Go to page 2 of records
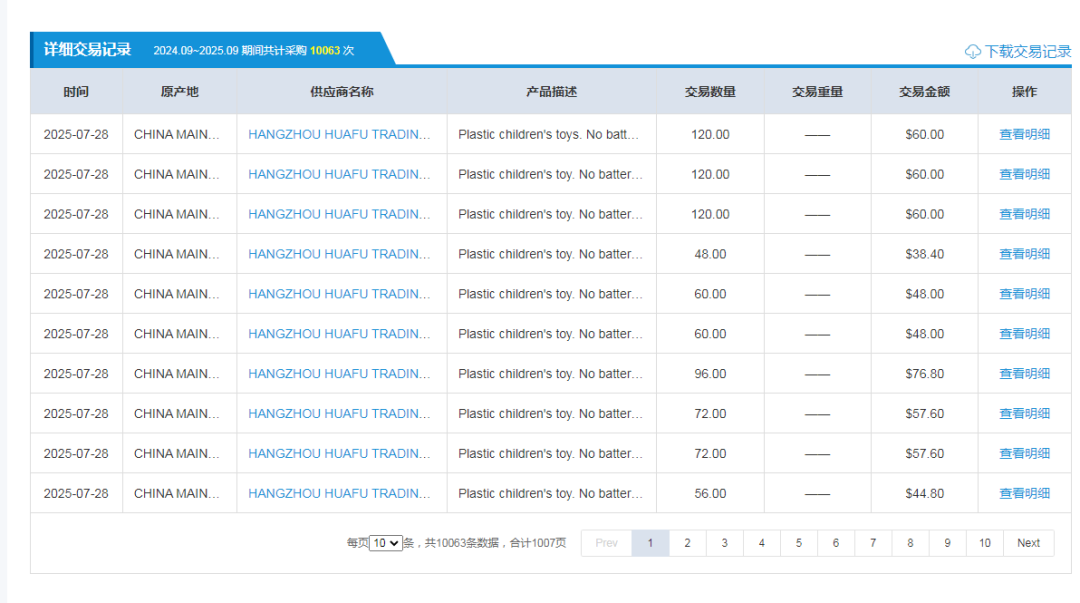This screenshot has width=1080, height=603. [687, 543]
